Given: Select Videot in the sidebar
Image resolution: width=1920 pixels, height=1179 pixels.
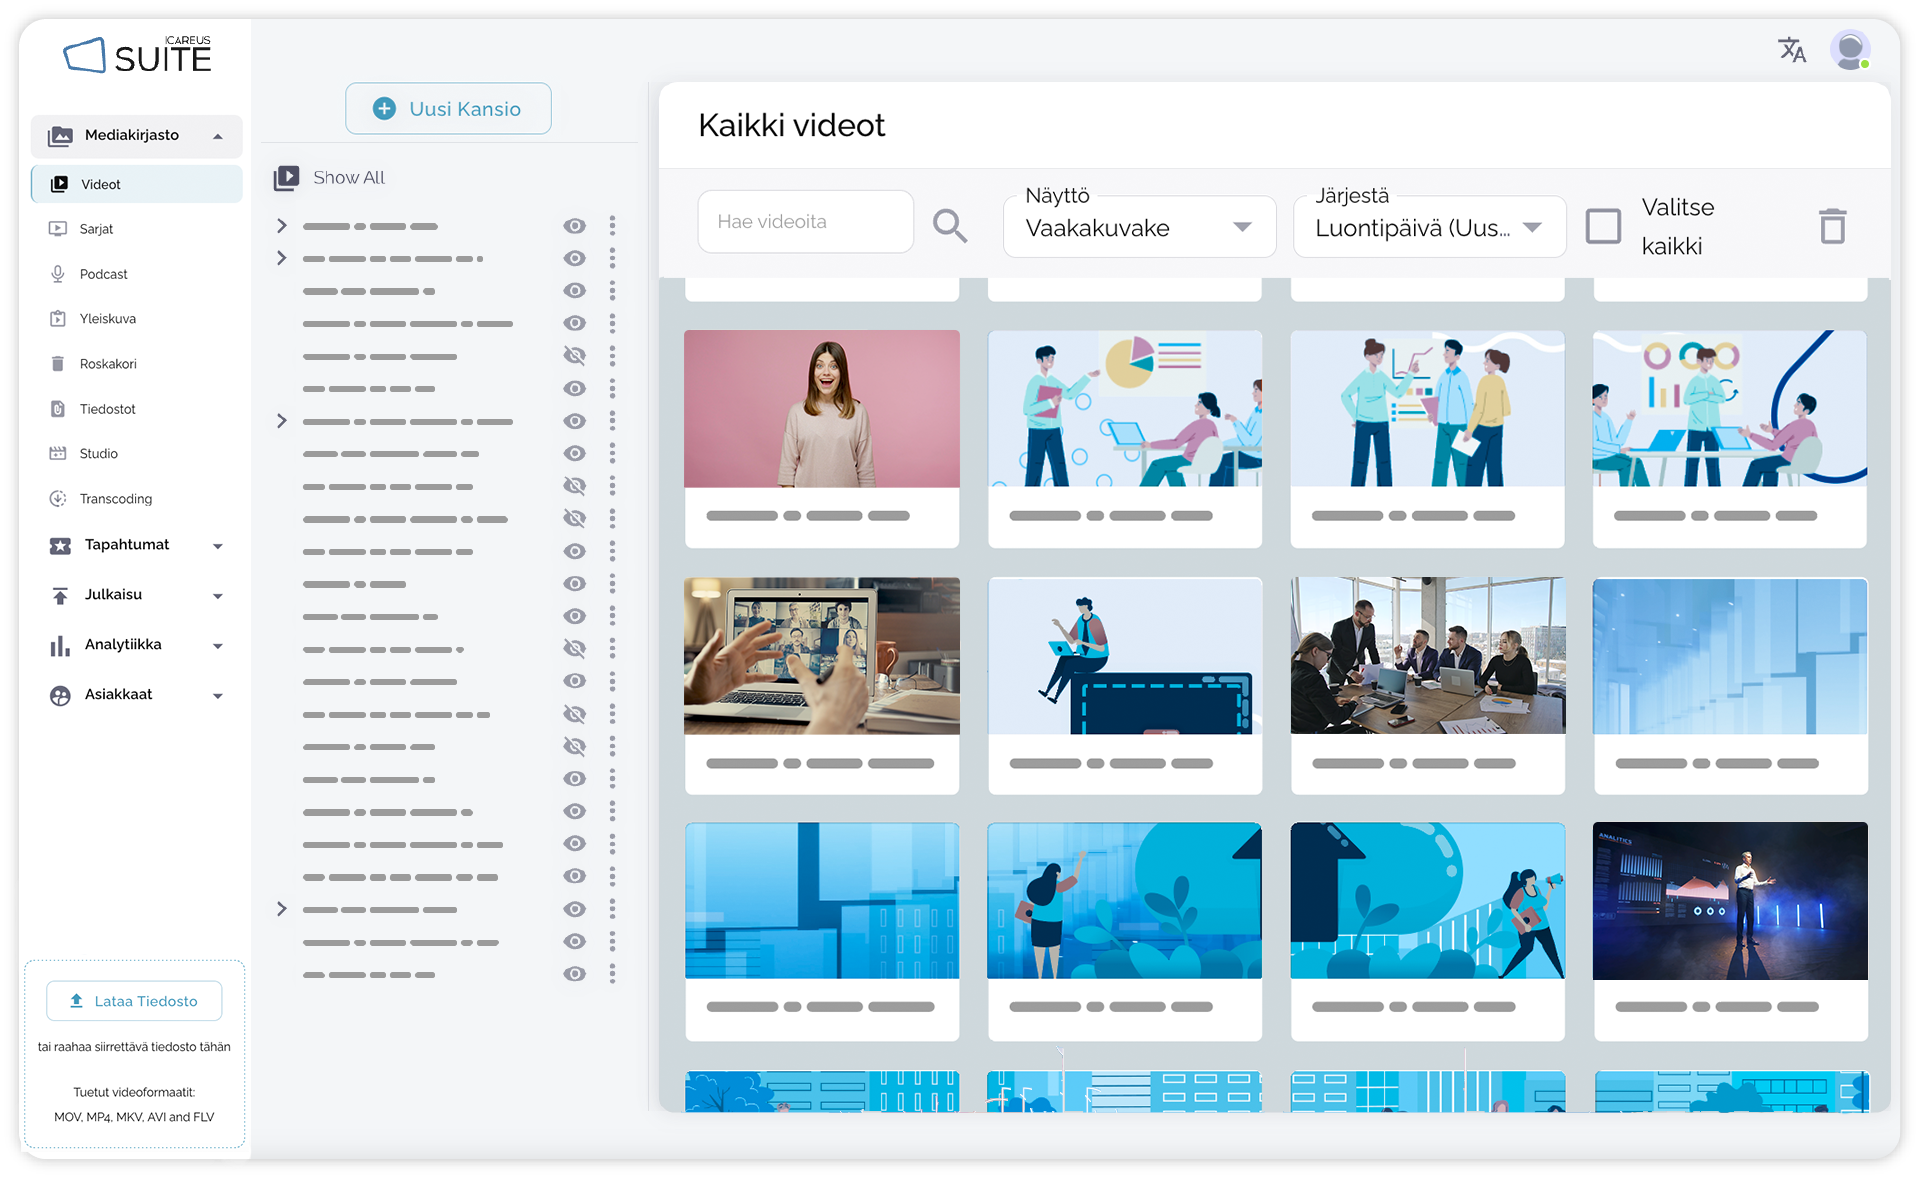Looking at the screenshot, I should click(x=137, y=184).
